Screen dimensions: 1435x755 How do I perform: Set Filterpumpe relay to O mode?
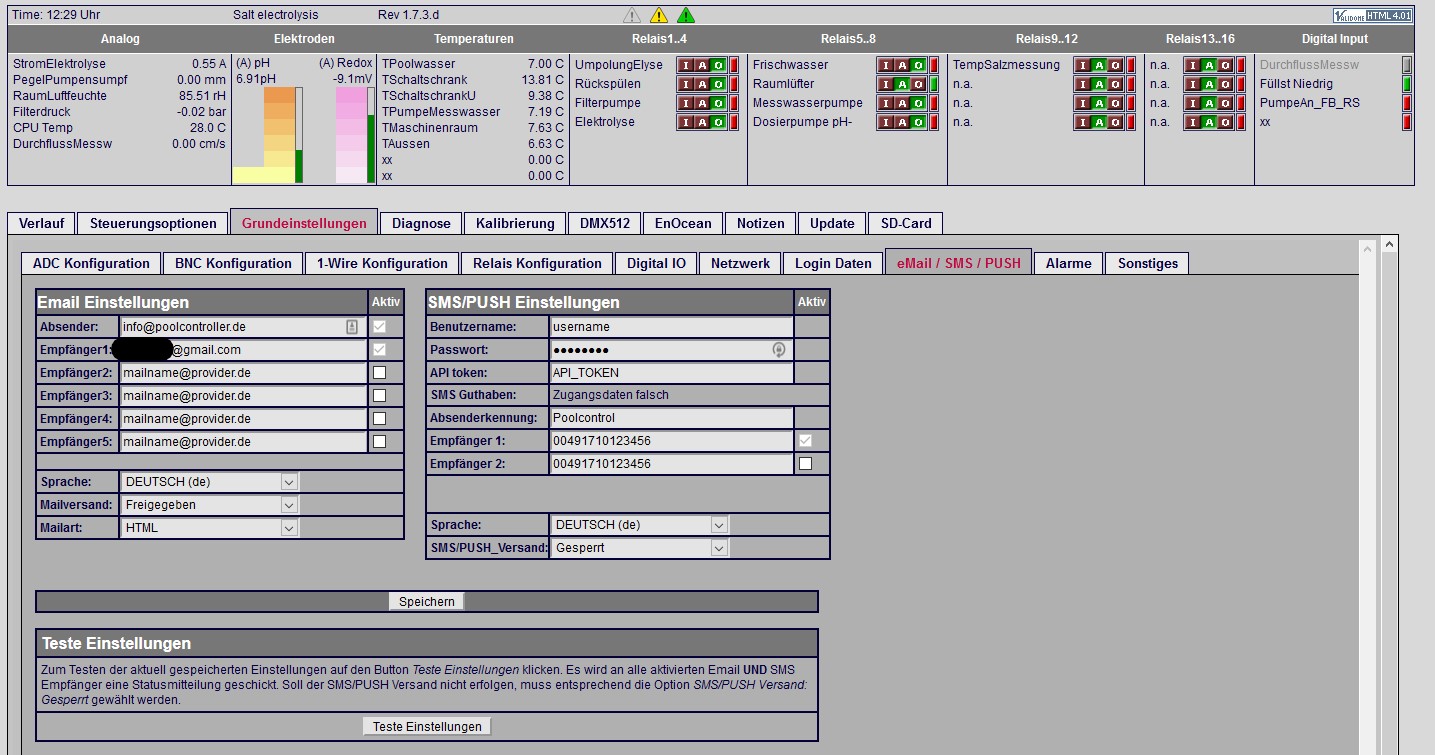click(718, 103)
